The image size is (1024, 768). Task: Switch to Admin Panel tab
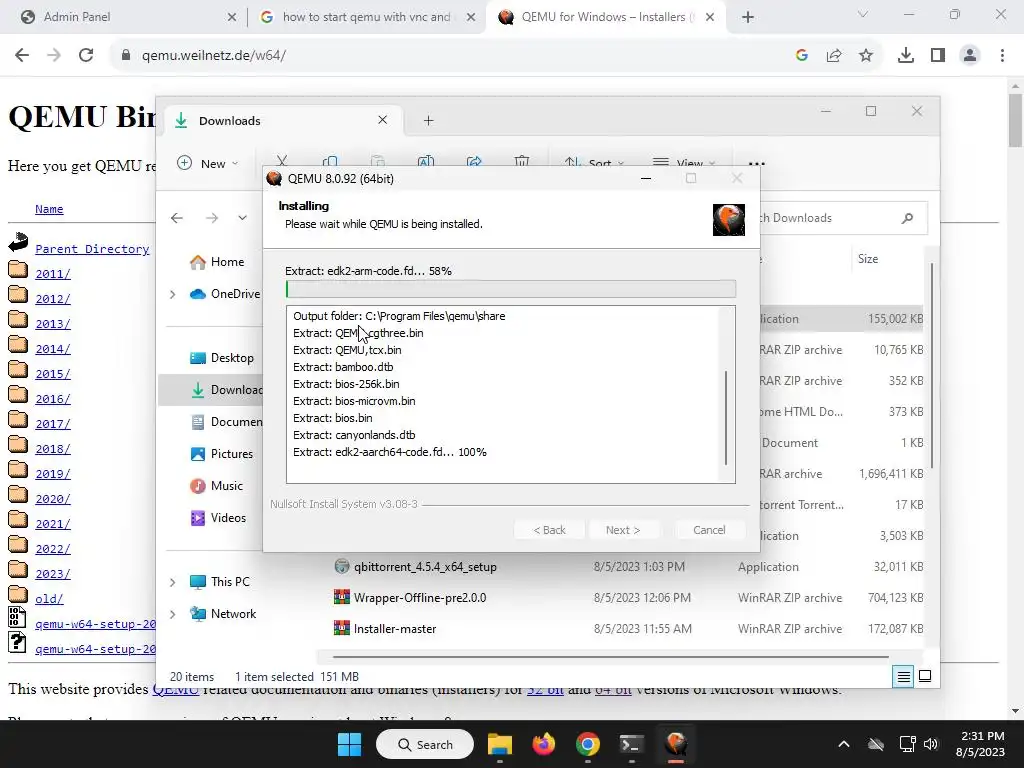[126, 17]
